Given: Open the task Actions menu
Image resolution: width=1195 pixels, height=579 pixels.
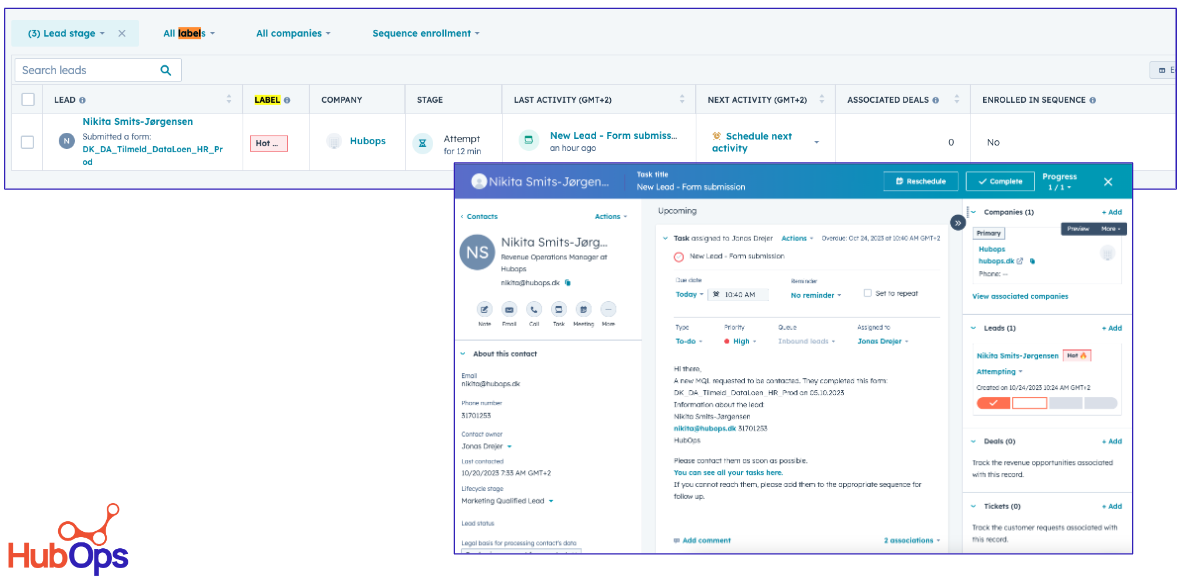Looking at the screenshot, I should pyautogui.click(x=797, y=238).
